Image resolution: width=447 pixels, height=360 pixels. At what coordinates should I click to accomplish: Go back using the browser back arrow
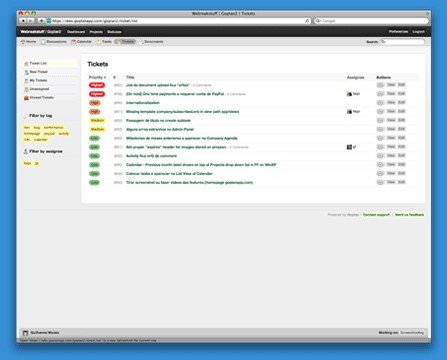pos(23,21)
